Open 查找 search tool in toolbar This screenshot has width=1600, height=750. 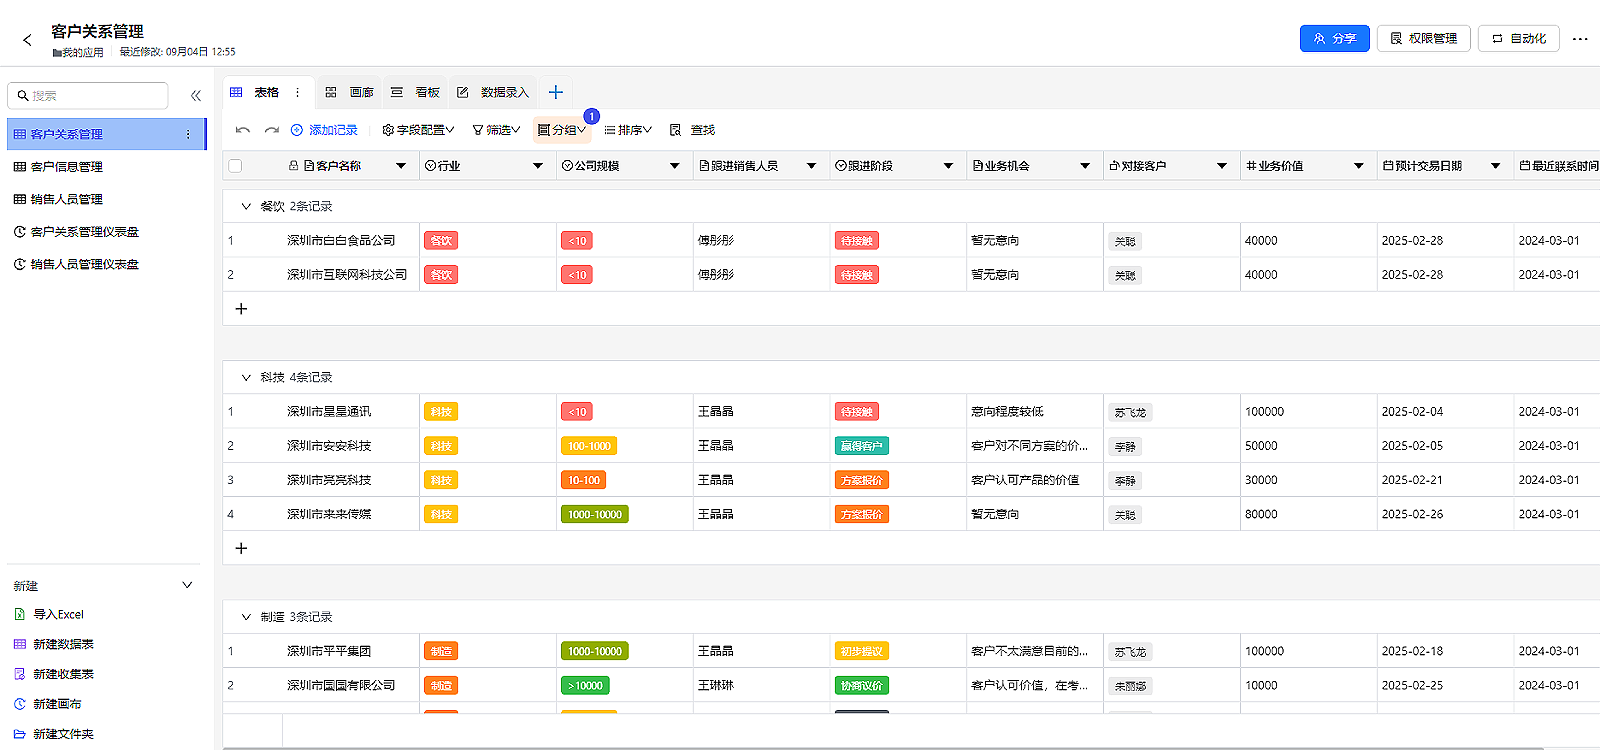(x=692, y=130)
